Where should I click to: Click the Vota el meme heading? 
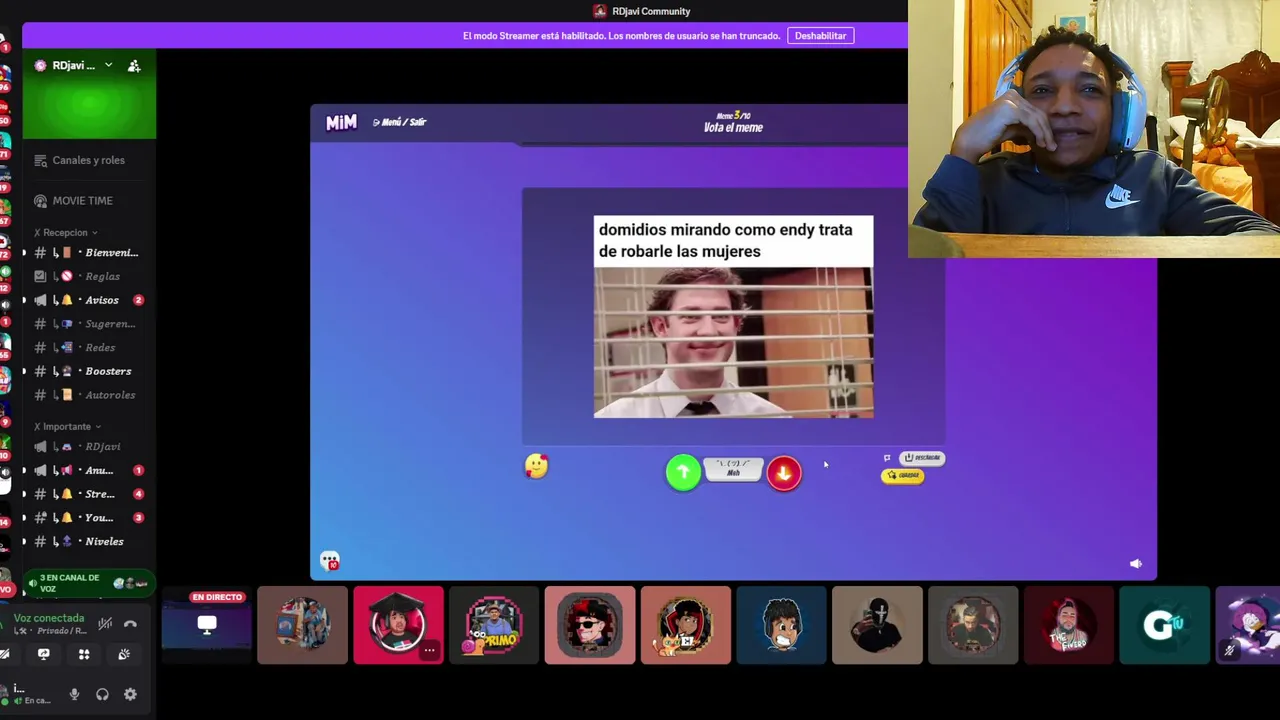(x=733, y=128)
